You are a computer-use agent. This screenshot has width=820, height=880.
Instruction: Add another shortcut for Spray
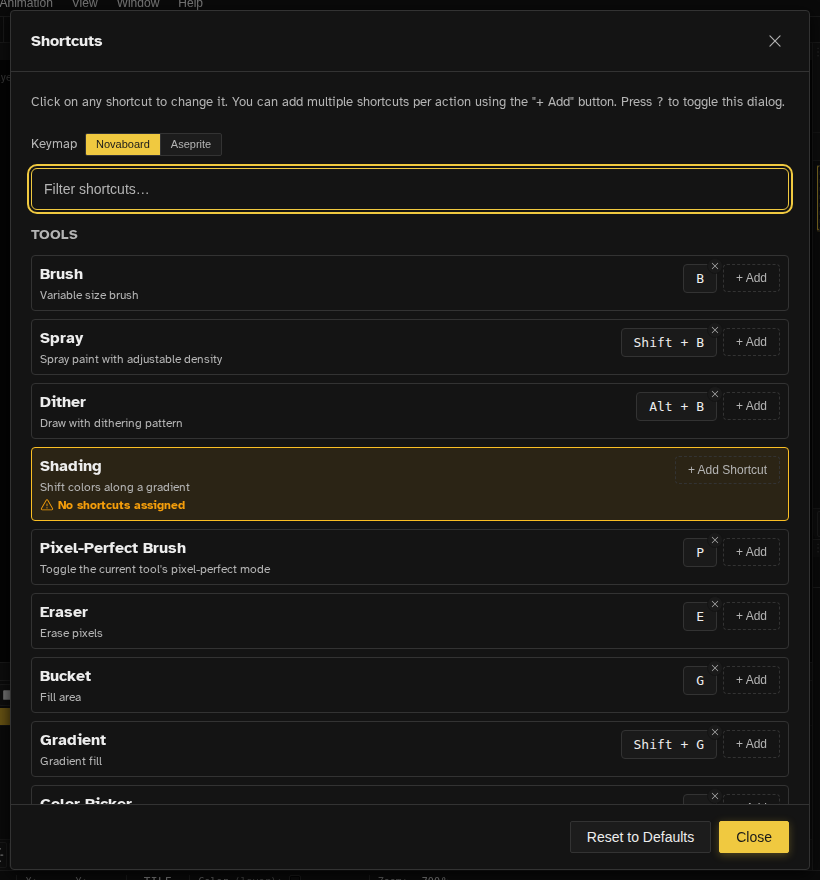click(751, 342)
